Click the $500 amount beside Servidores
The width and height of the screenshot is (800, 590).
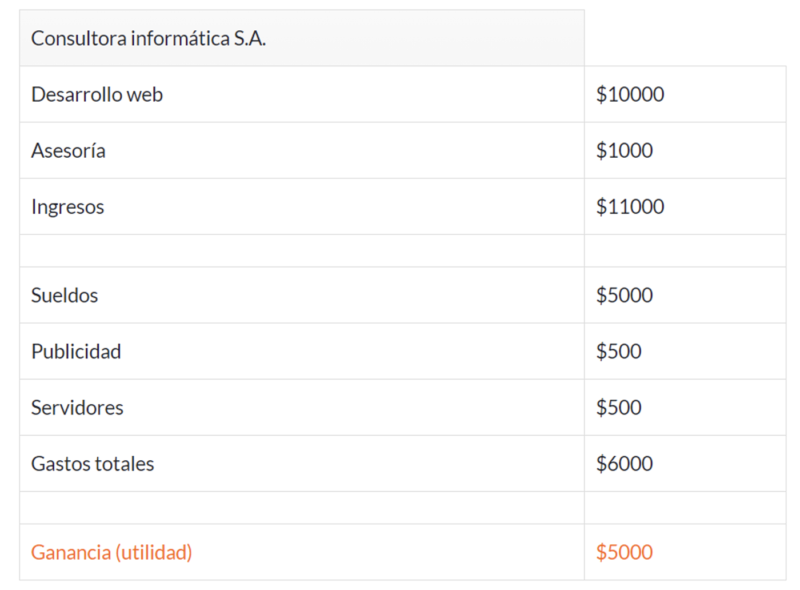(619, 407)
